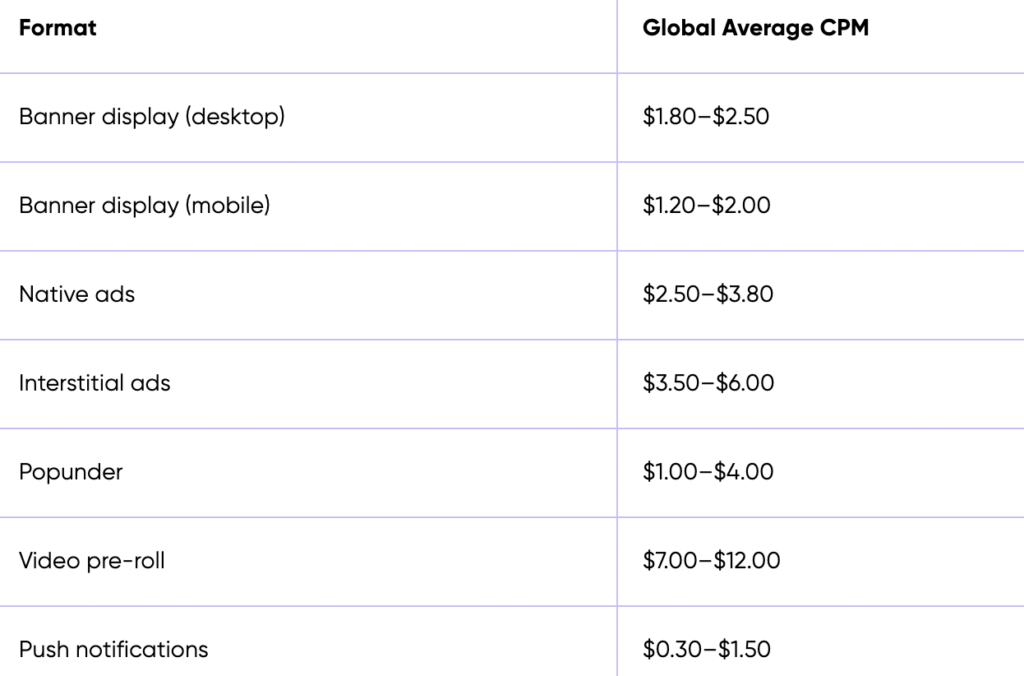Select the $0.30–$1.50 CPM cell

click(706, 649)
